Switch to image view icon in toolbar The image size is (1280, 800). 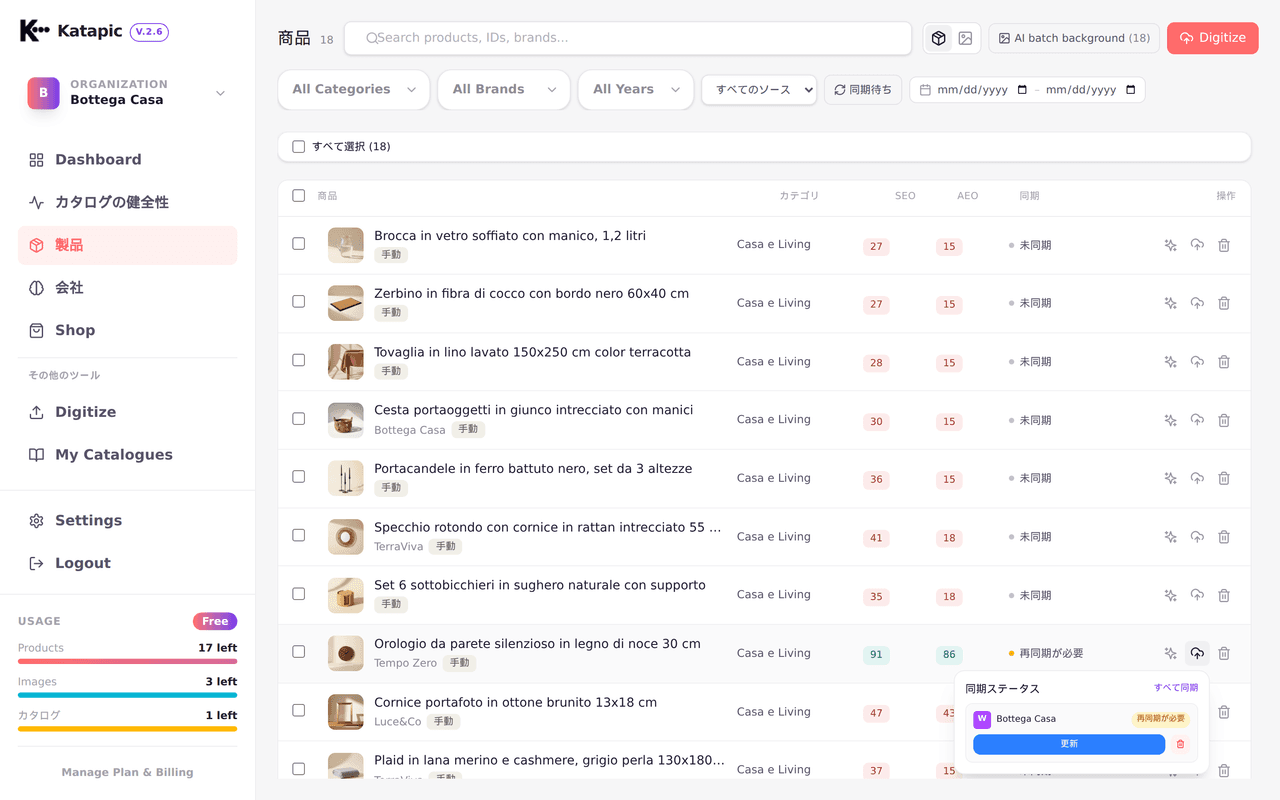click(x=965, y=38)
